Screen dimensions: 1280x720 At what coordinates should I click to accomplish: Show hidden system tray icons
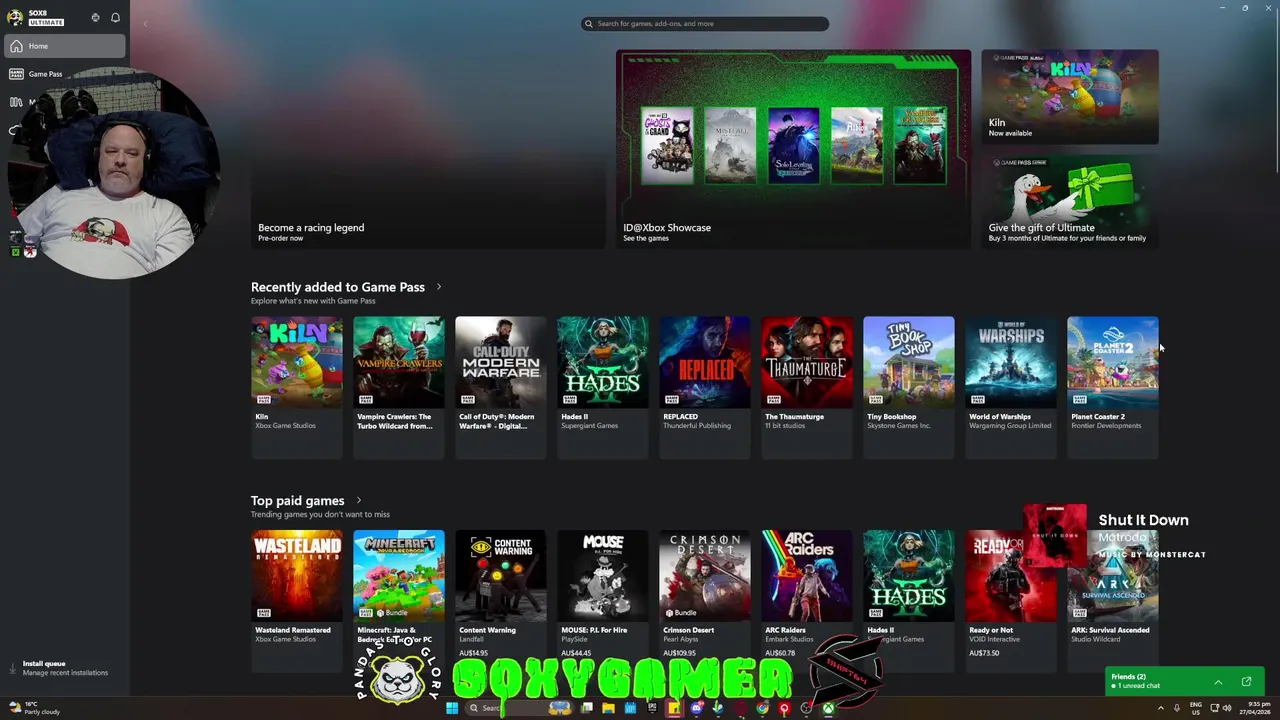1161,708
